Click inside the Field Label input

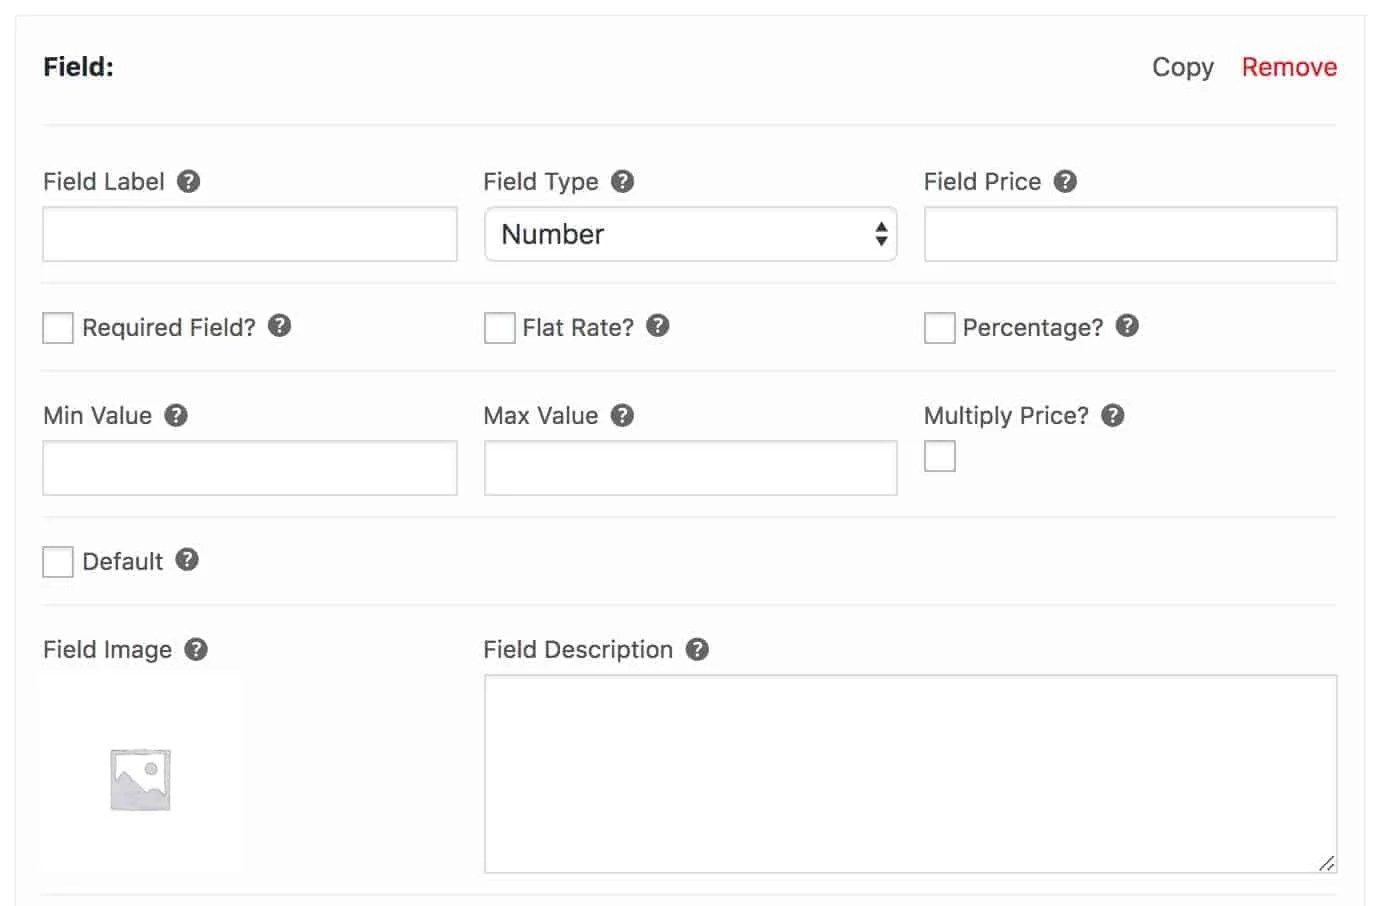click(249, 234)
